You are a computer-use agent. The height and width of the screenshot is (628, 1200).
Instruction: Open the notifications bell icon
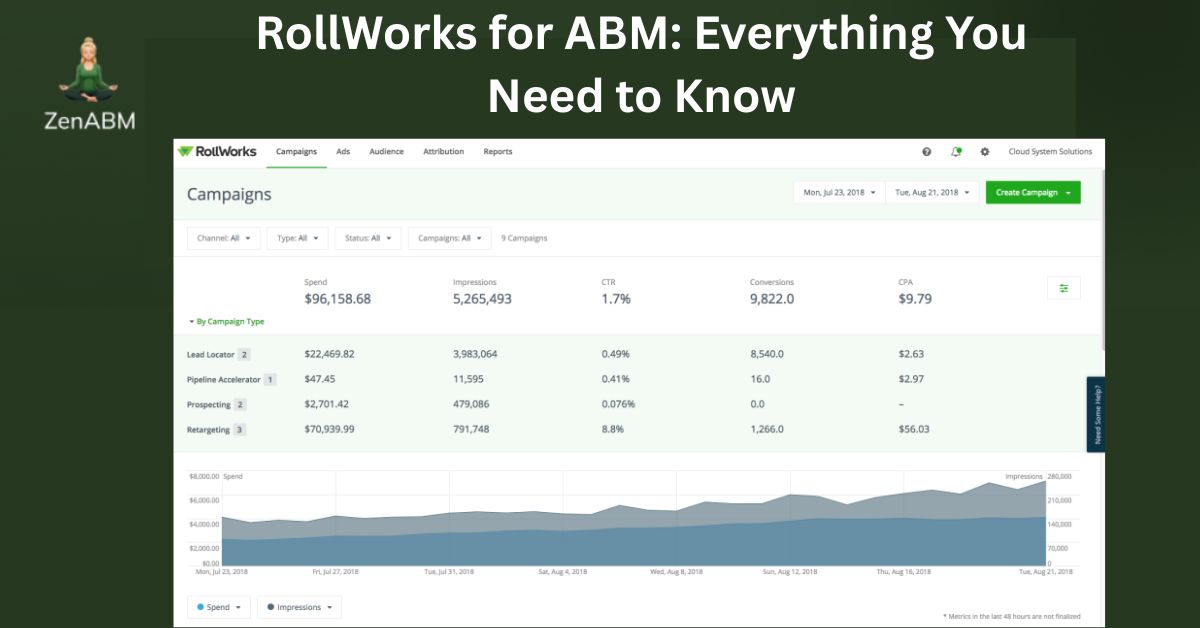(956, 152)
